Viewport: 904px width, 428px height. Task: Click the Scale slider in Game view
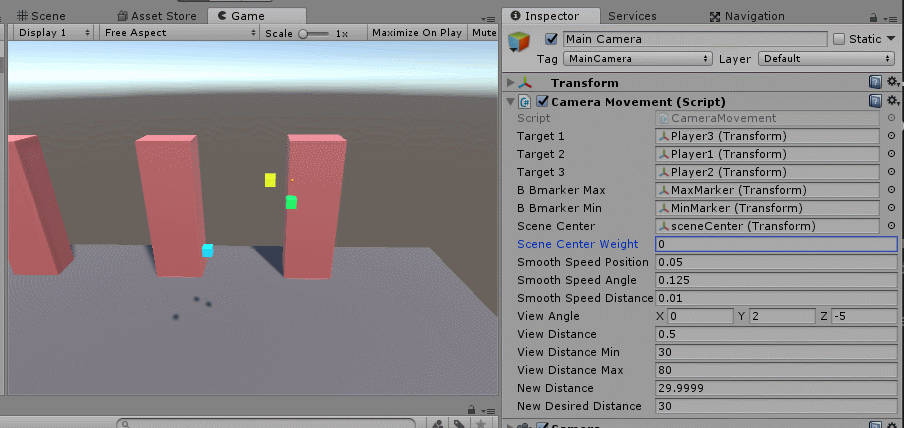pos(314,33)
